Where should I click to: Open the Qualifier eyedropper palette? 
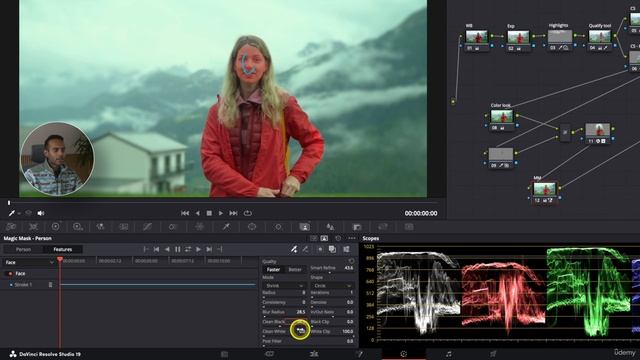226,227
